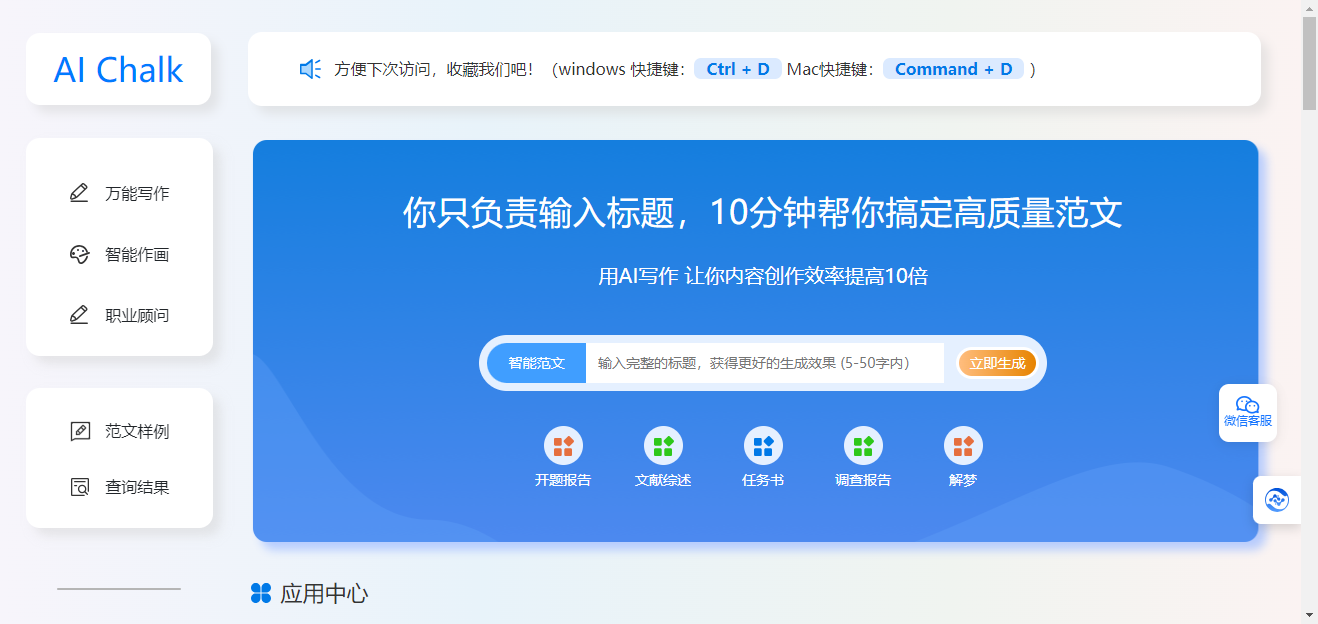Open 职业顾问 sidebar item
Viewport: 1318px width, 624px height.
pos(119,315)
